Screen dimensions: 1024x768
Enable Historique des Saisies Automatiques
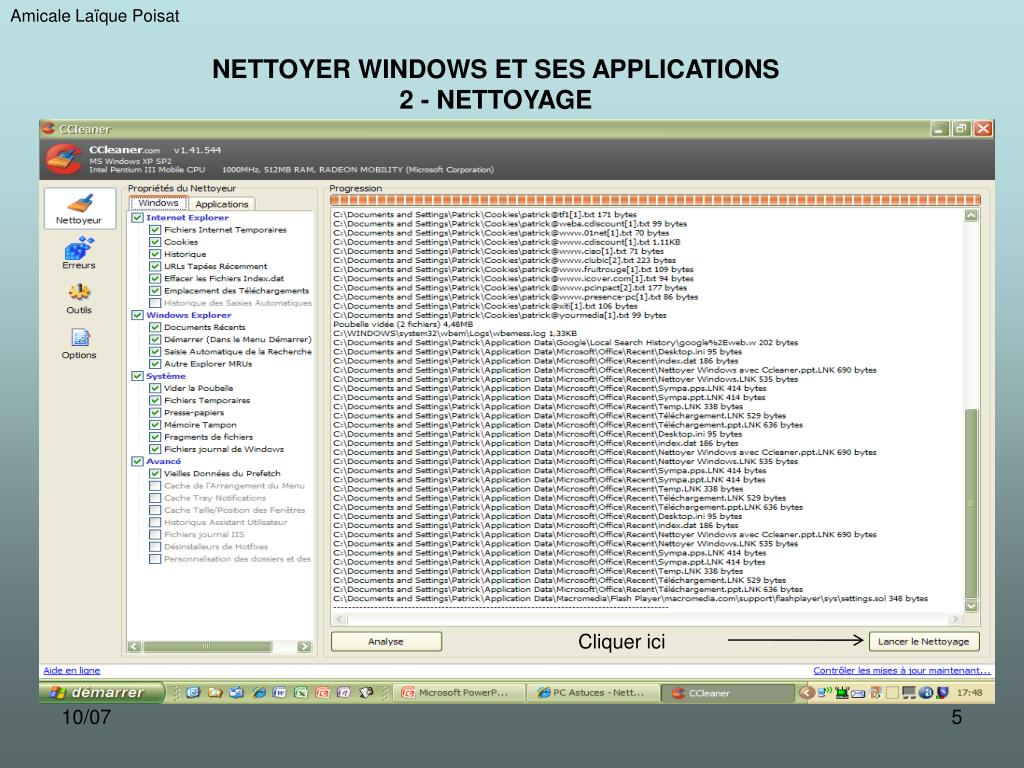pyautogui.click(x=155, y=303)
